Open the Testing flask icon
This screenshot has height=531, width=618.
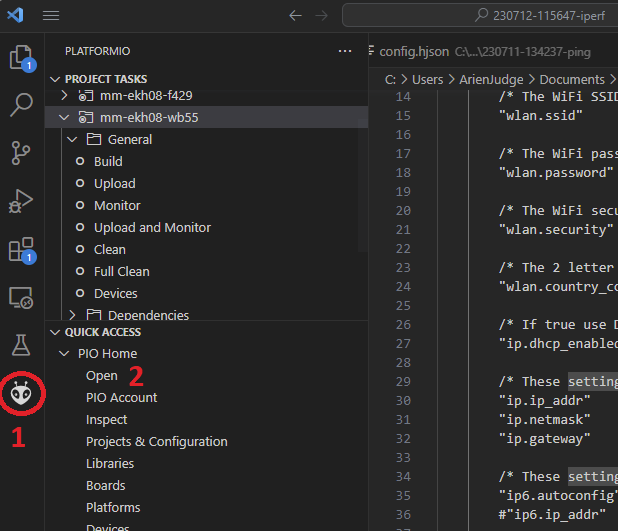(21, 345)
